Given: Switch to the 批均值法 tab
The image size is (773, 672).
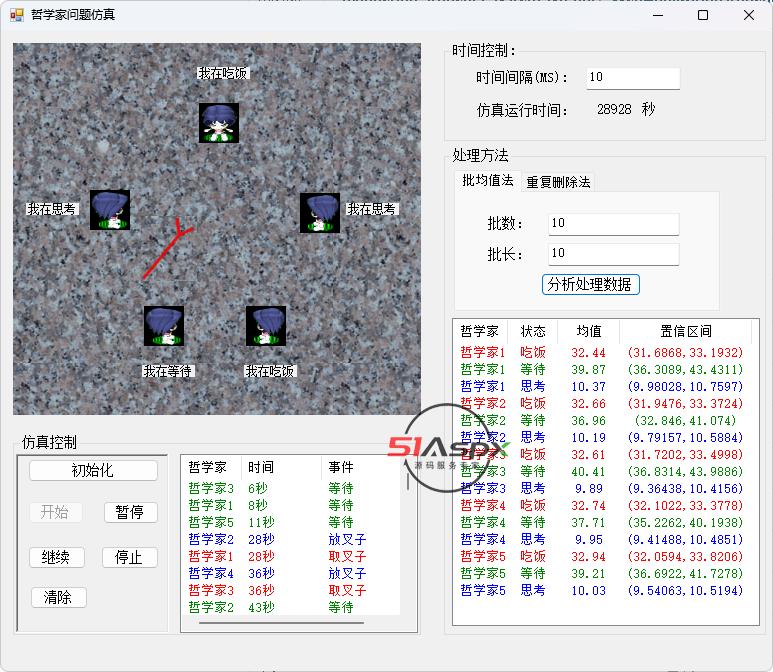Looking at the screenshot, I should [487, 181].
